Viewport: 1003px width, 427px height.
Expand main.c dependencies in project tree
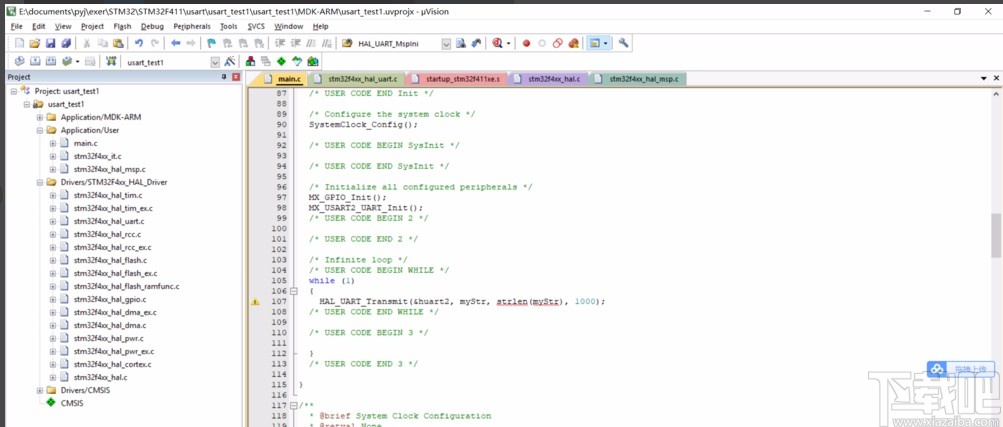[x=52, y=143]
